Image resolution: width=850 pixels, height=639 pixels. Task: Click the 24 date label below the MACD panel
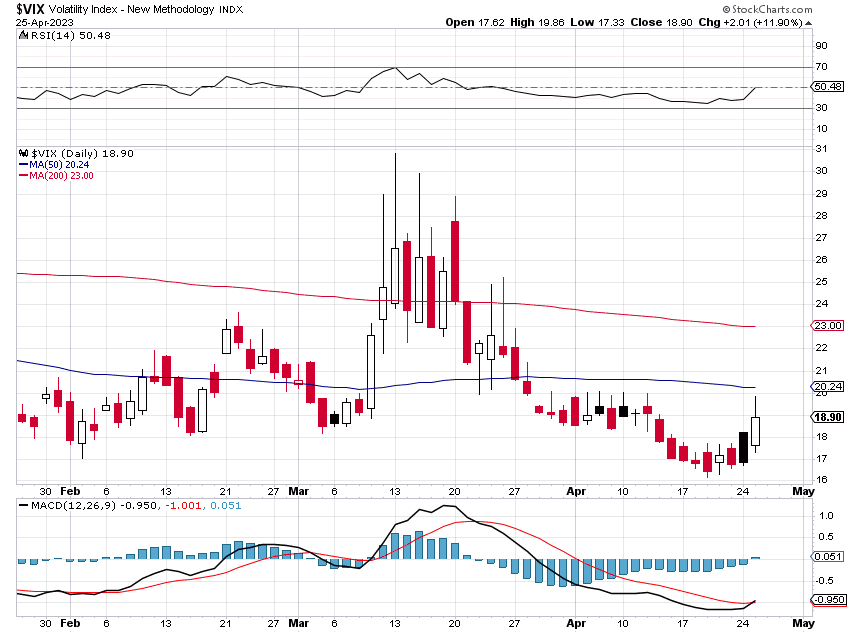[x=743, y=623]
